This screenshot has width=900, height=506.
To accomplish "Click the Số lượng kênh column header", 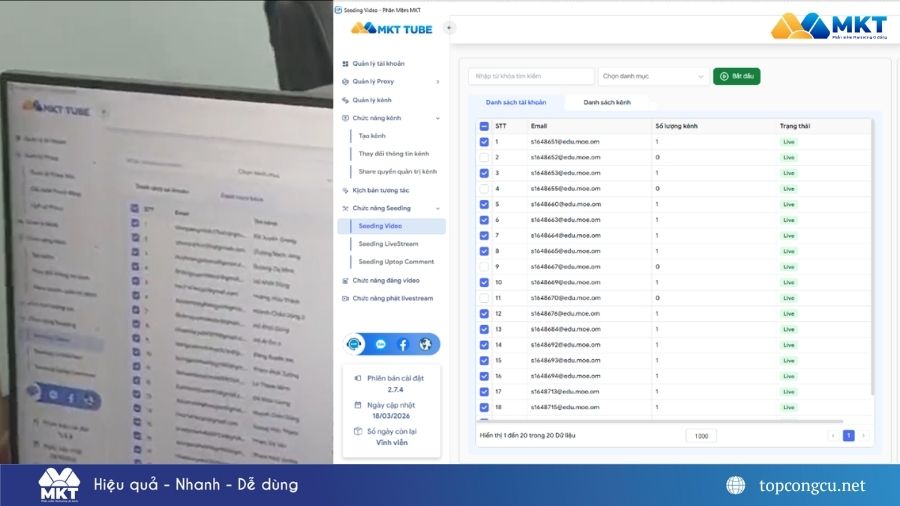I will 676,126.
